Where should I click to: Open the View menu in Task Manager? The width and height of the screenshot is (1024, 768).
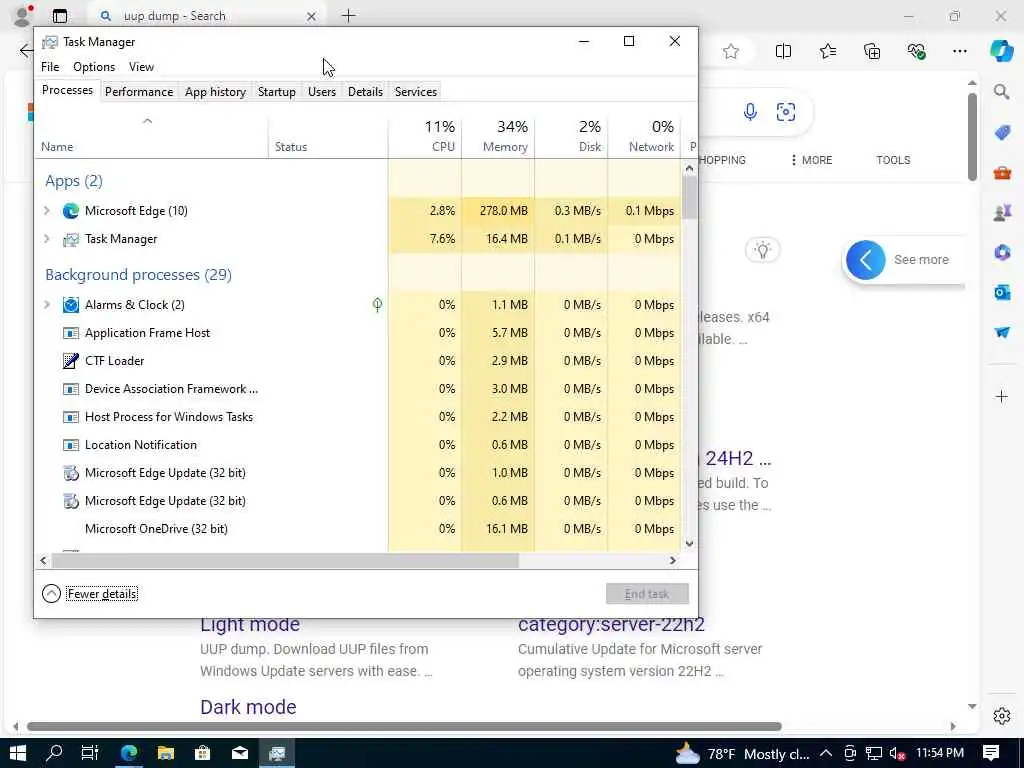coord(141,67)
